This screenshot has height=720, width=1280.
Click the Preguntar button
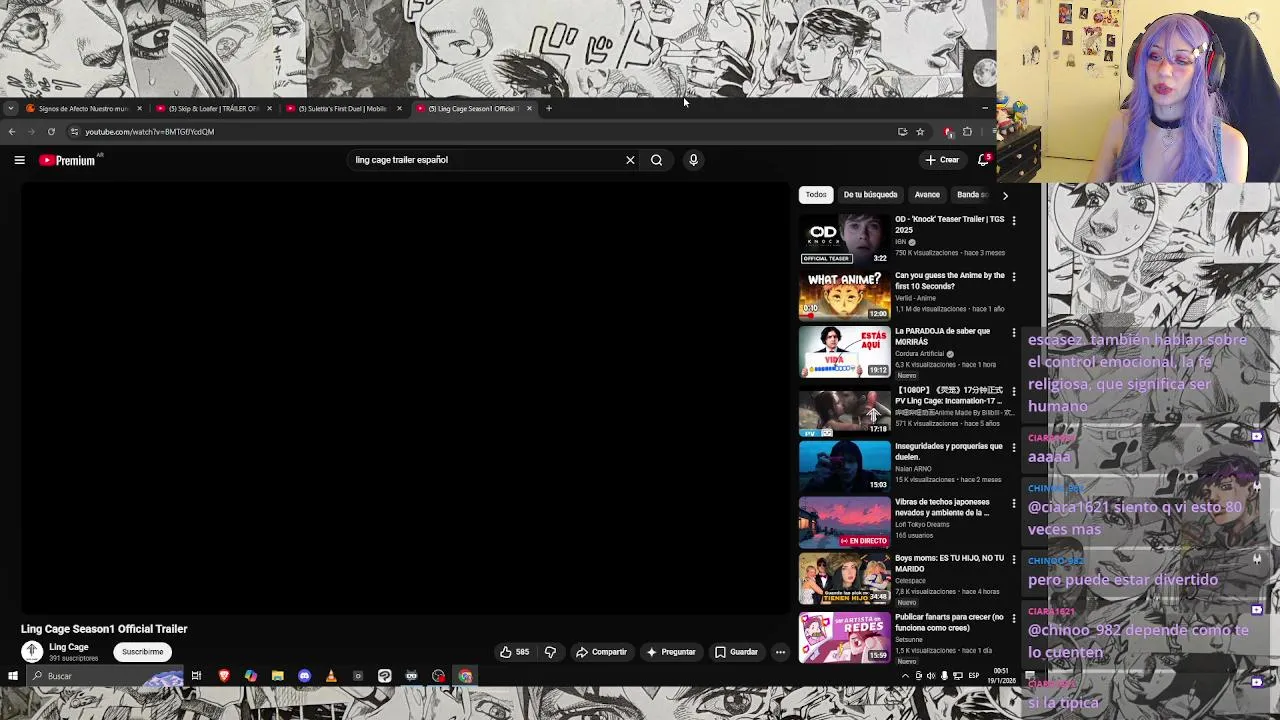[x=671, y=652]
